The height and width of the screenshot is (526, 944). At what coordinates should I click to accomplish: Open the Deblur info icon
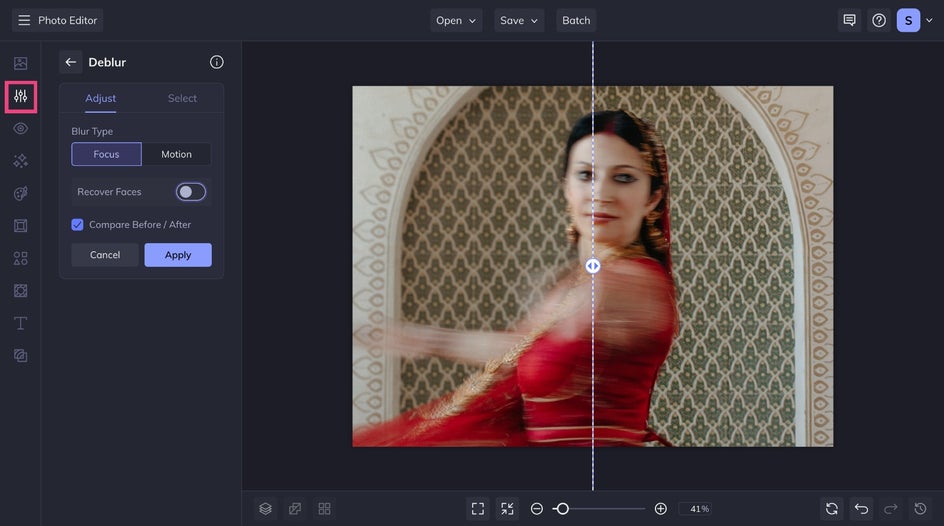tap(216, 62)
